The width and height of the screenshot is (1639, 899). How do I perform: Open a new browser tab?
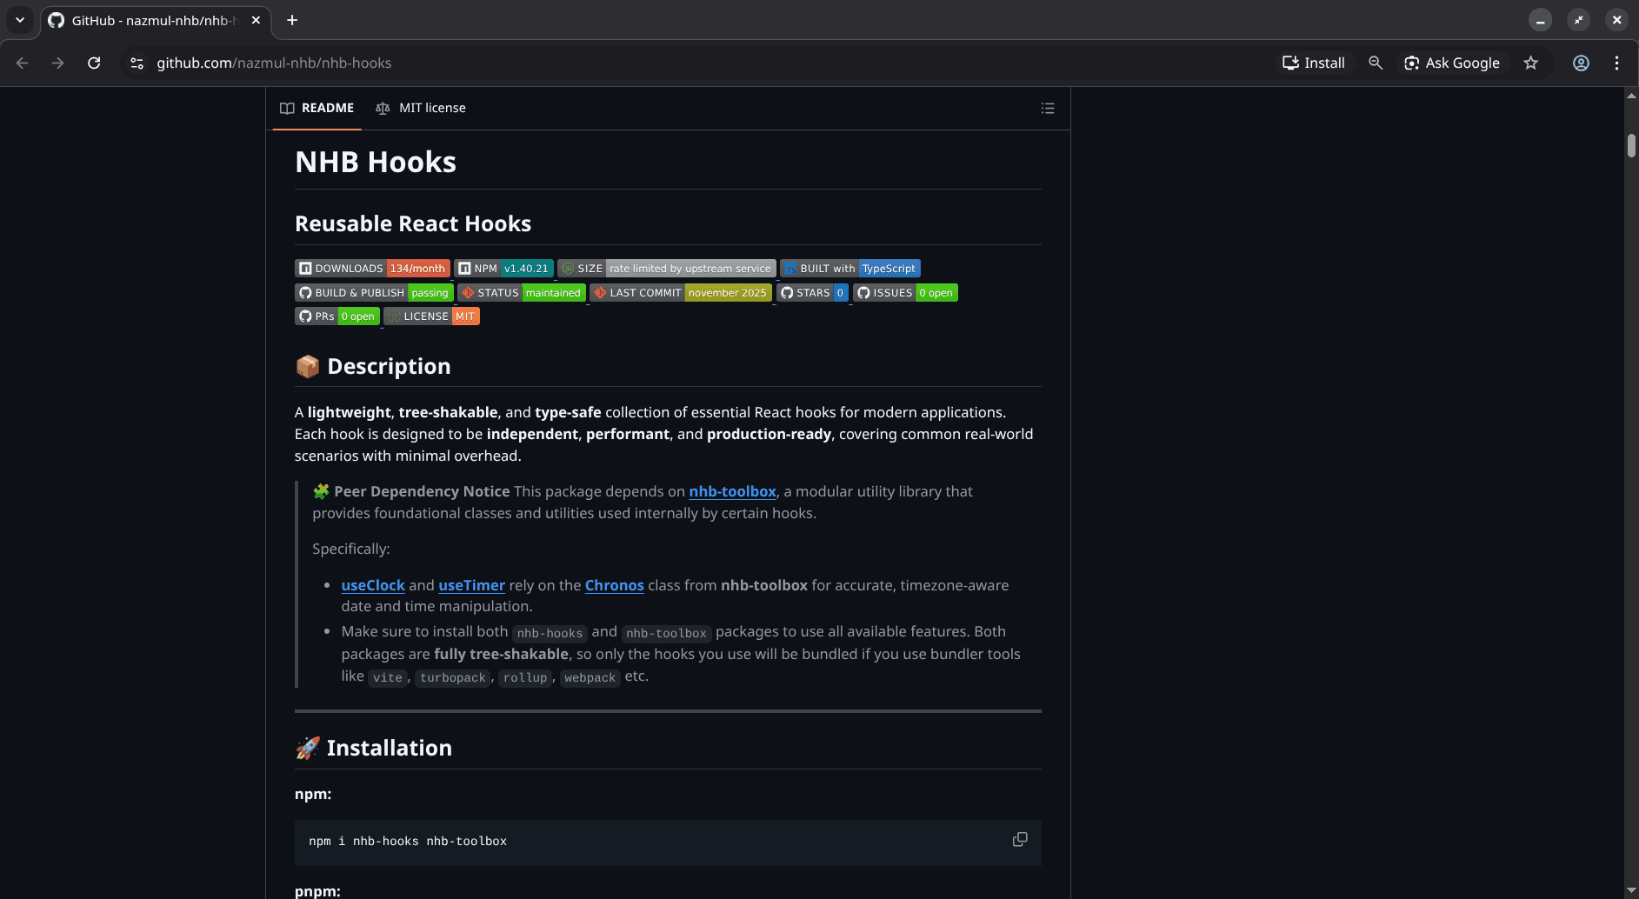tap(292, 20)
